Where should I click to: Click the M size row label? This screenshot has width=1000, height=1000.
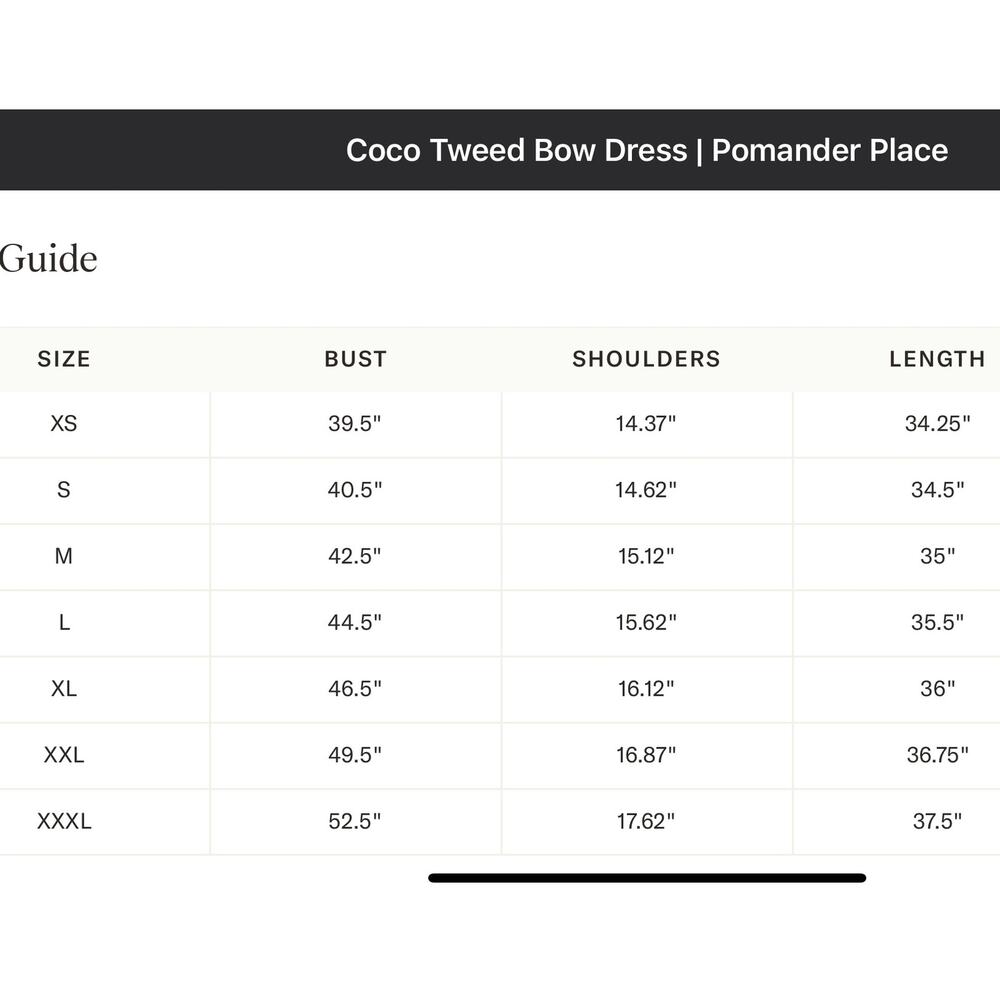[64, 556]
